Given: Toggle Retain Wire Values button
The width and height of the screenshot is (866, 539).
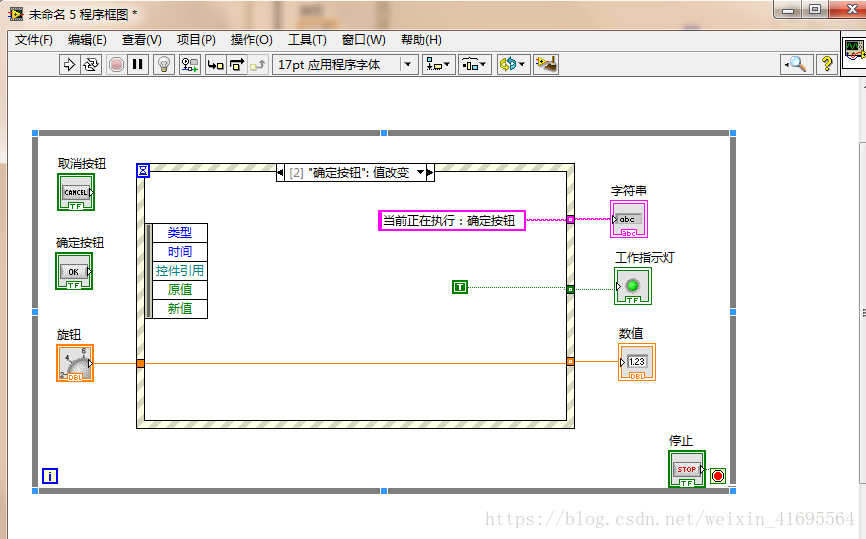Looking at the screenshot, I should (x=190, y=64).
